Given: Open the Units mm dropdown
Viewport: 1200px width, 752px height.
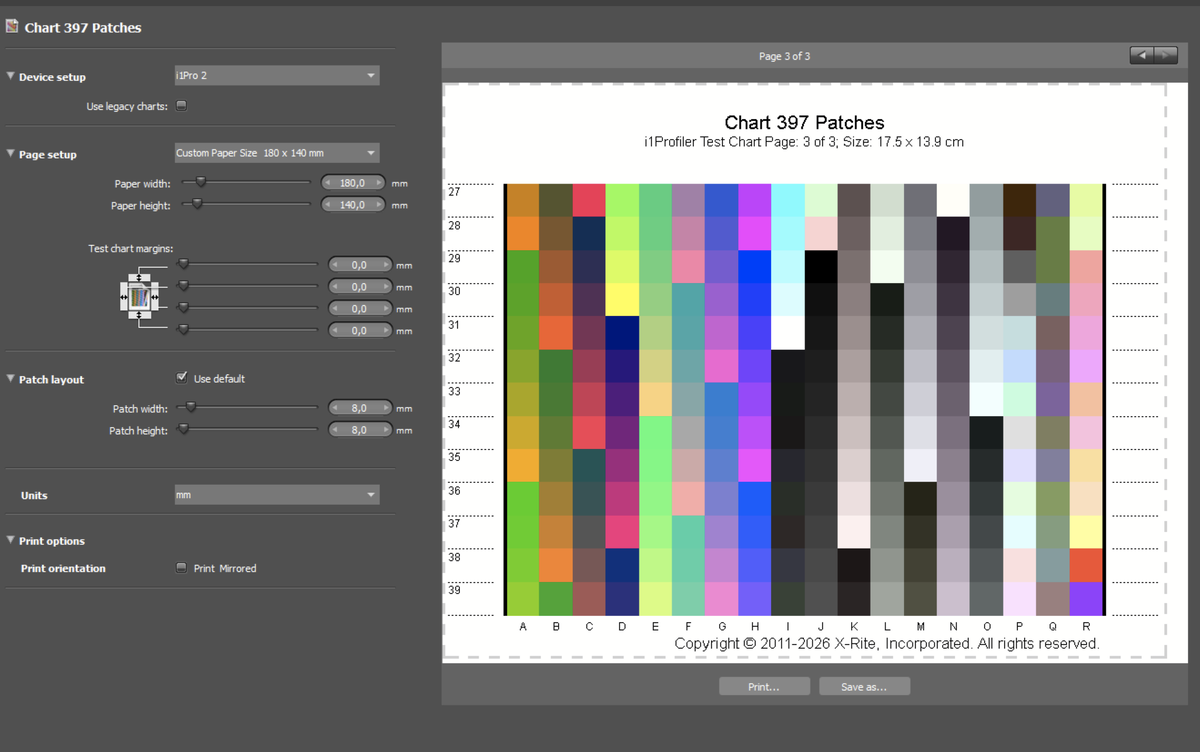Looking at the screenshot, I should [276, 495].
